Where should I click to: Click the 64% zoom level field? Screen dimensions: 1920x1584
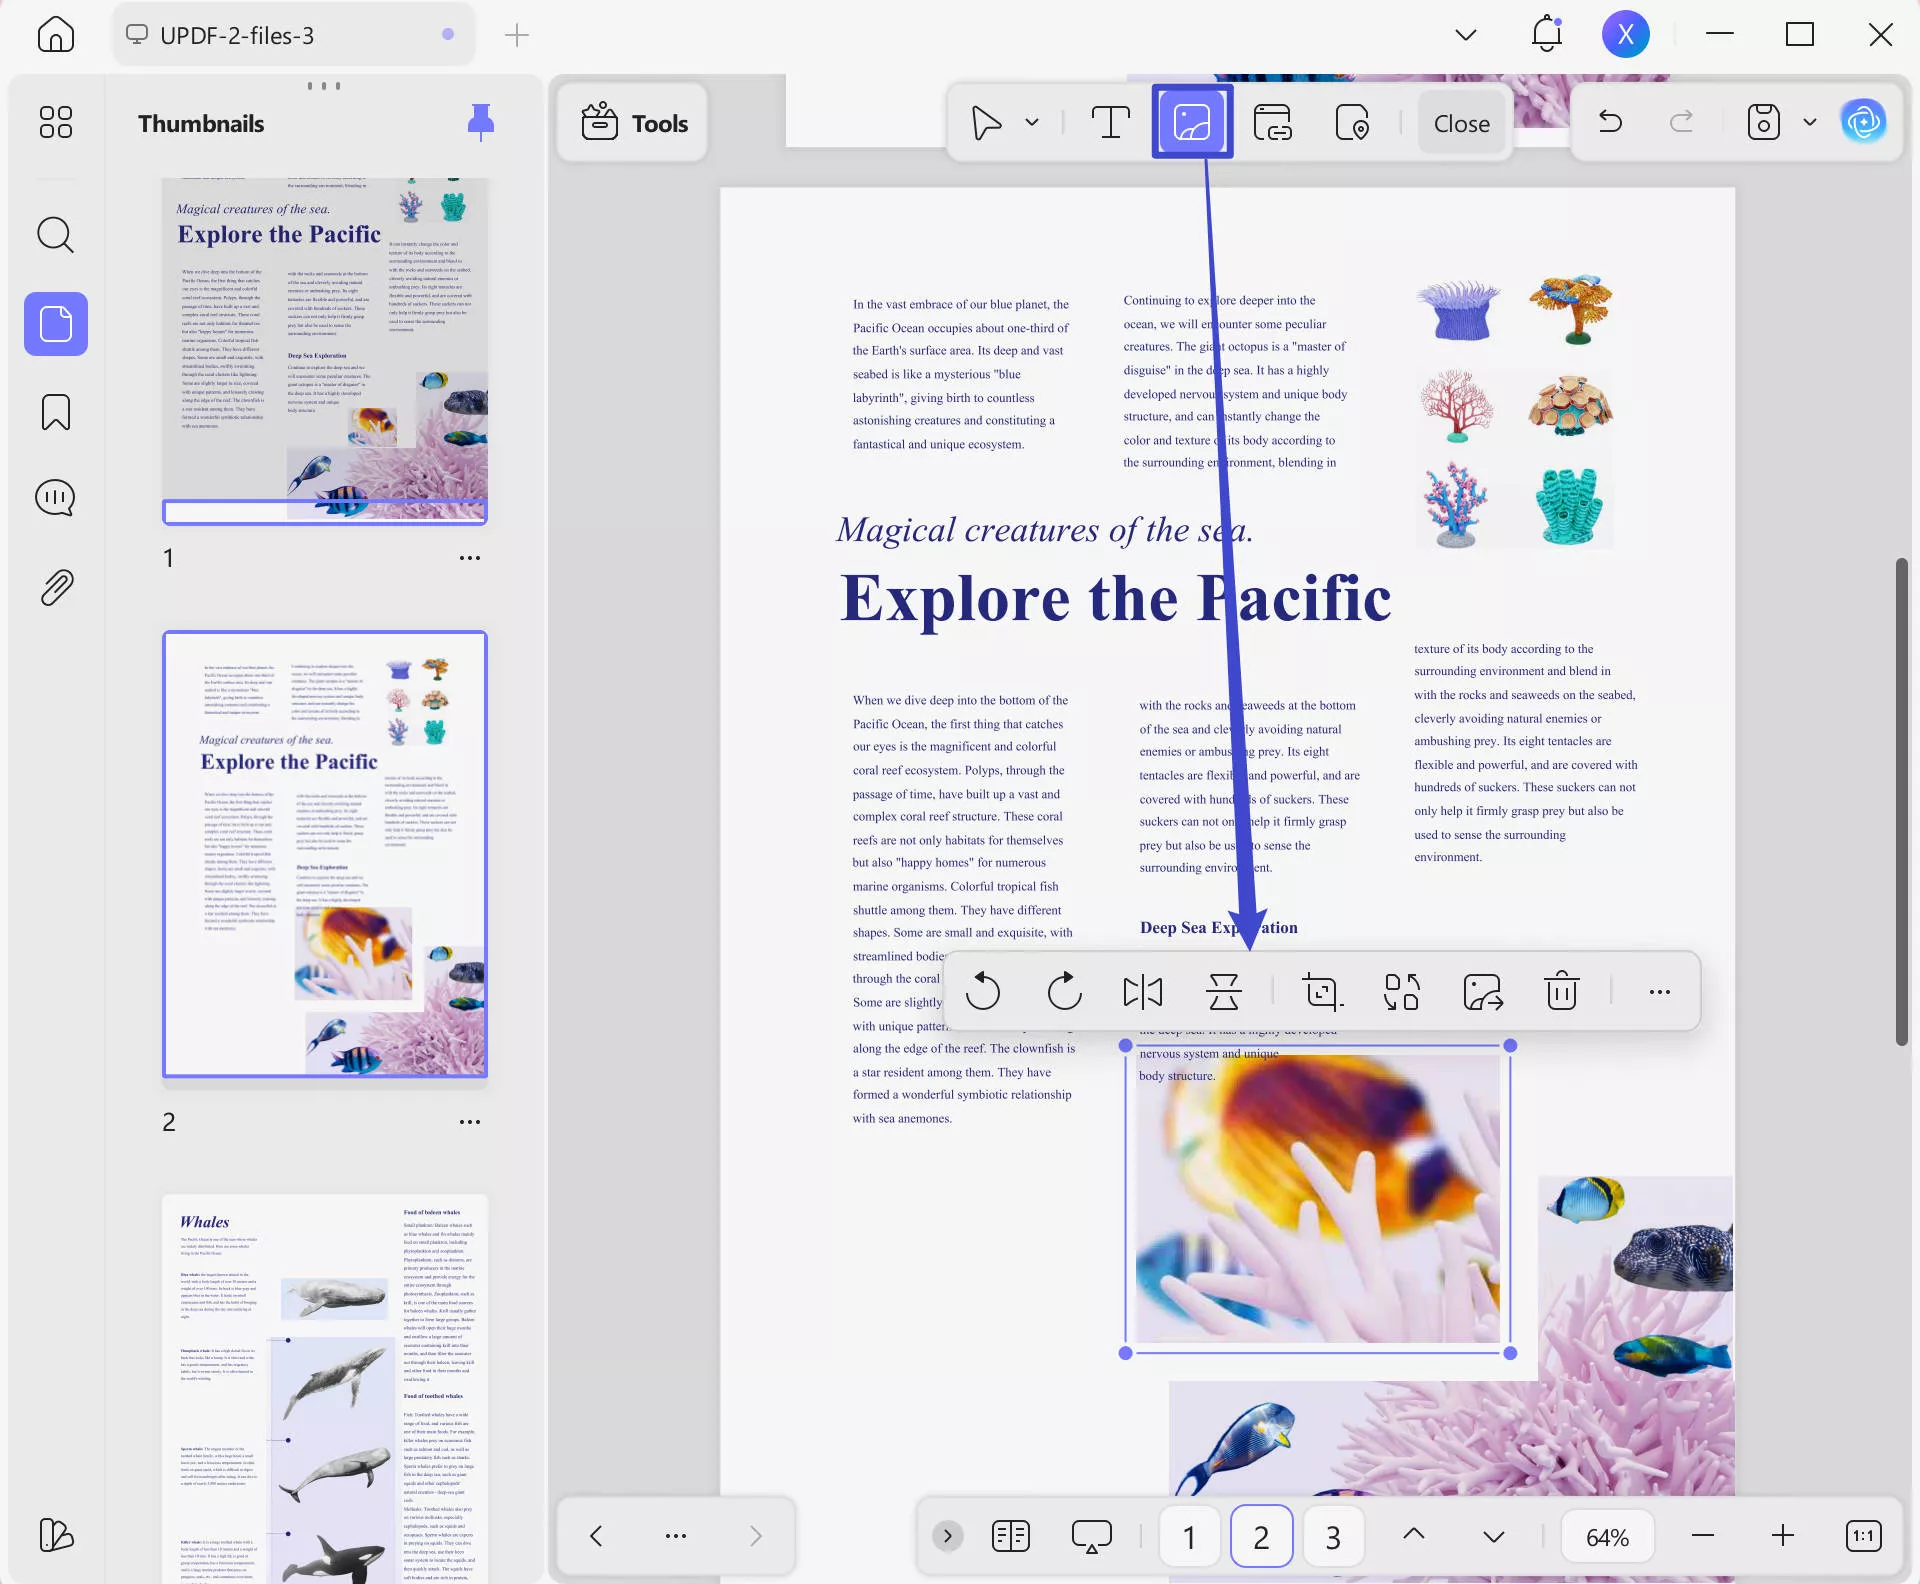pyautogui.click(x=1607, y=1536)
